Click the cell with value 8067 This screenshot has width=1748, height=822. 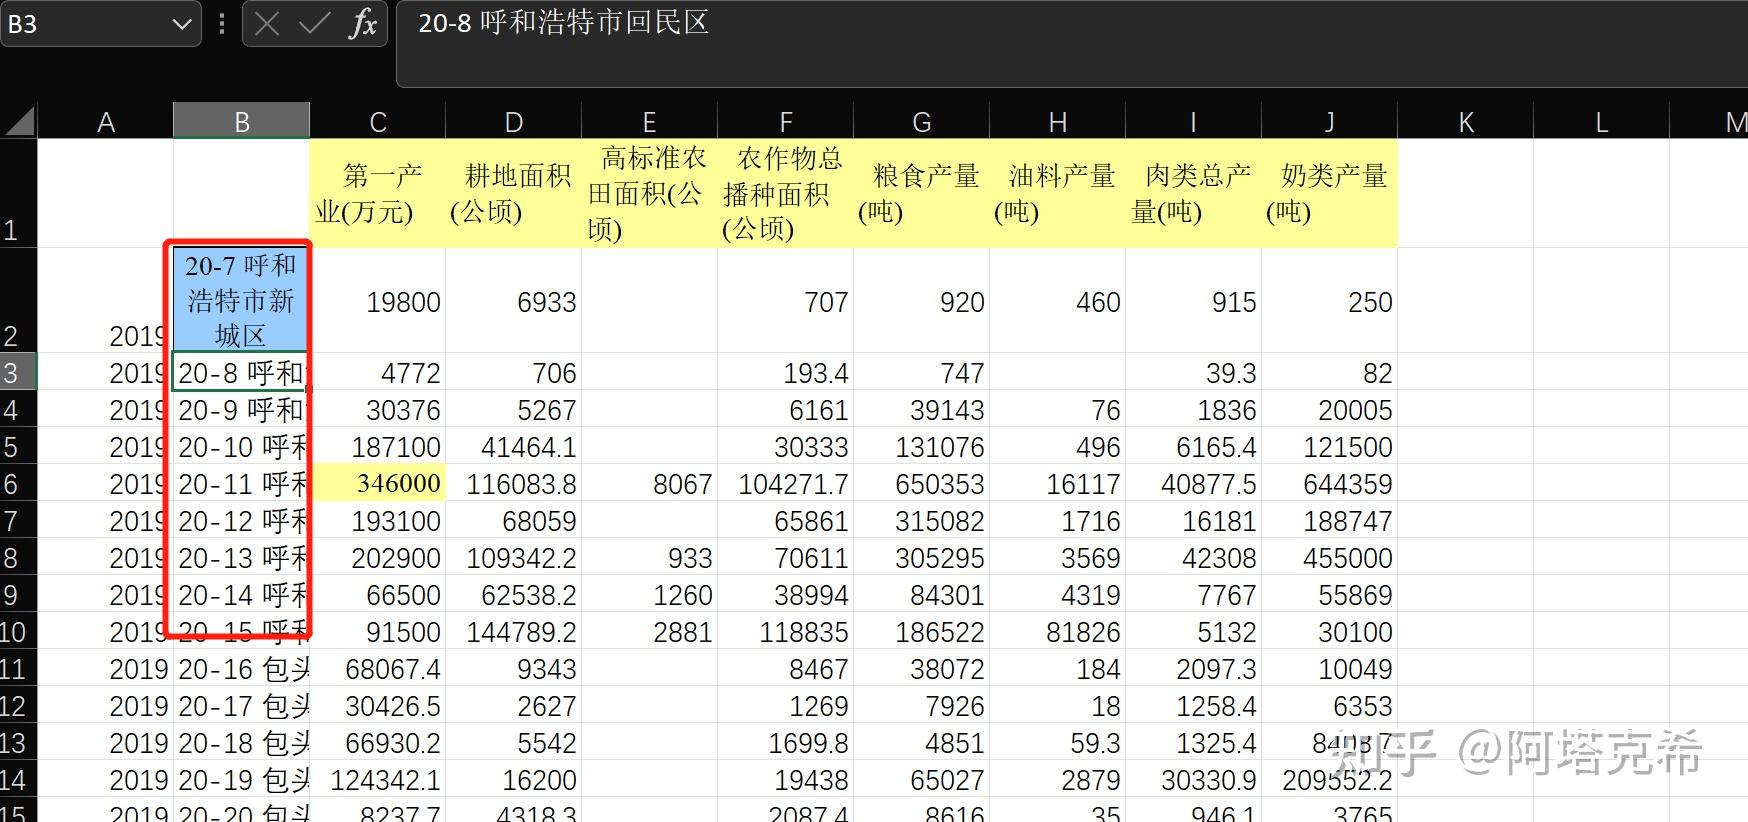[649, 484]
